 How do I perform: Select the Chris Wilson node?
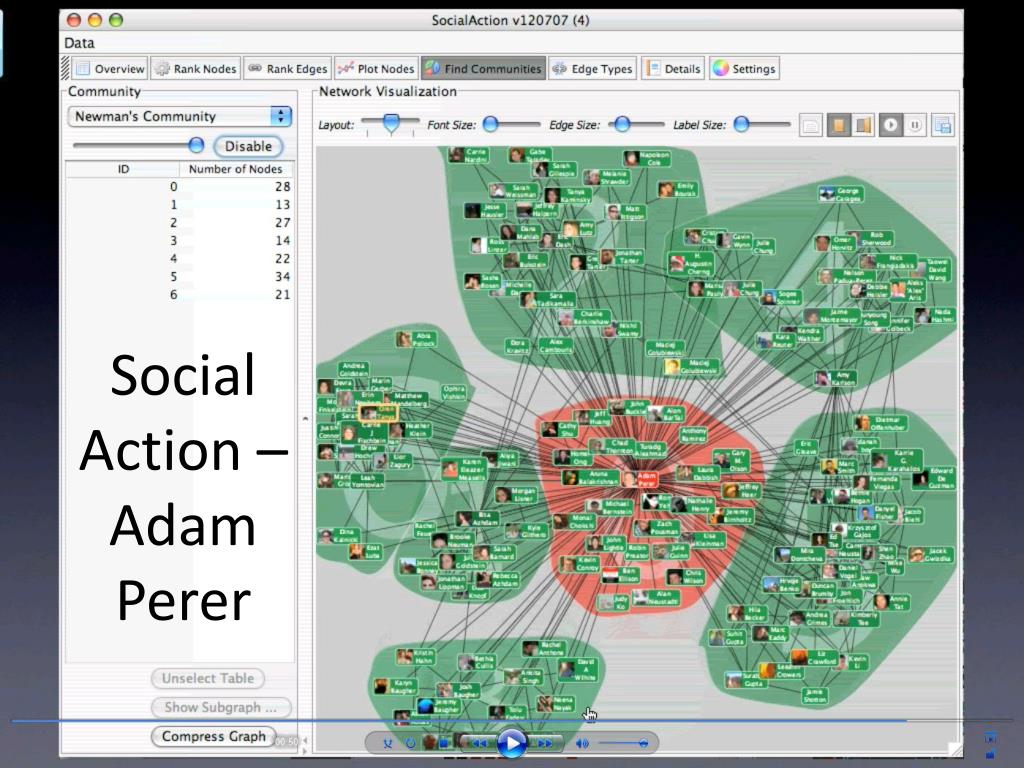pyautogui.click(x=686, y=577)
